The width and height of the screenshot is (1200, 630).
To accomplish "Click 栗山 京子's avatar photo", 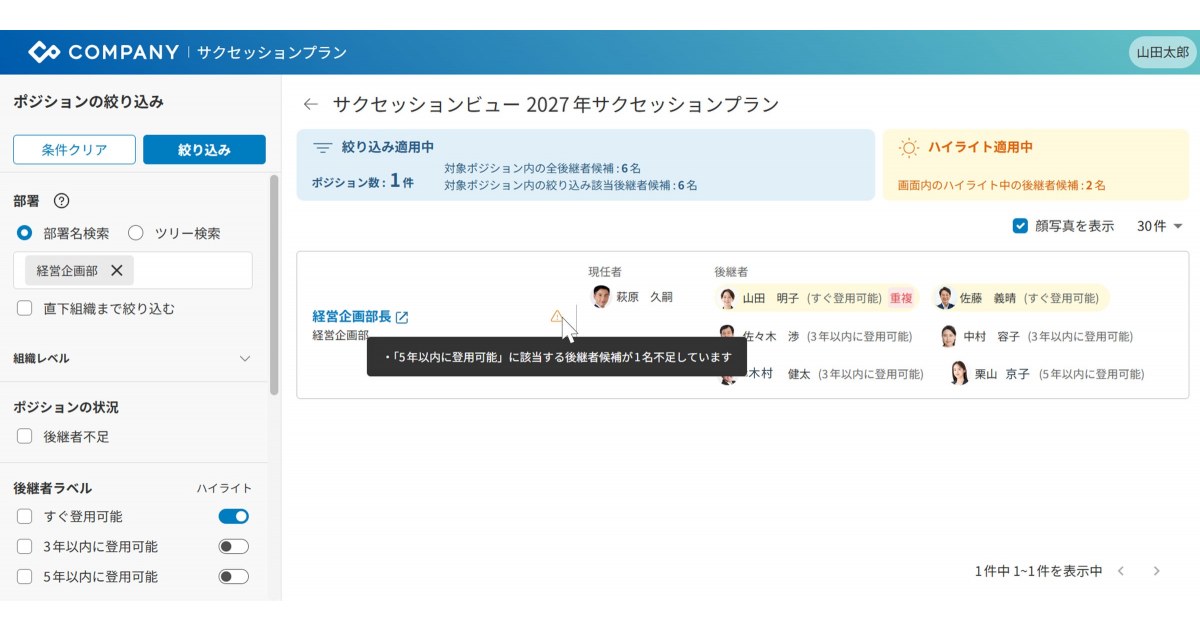I will [x=959, y=374].
